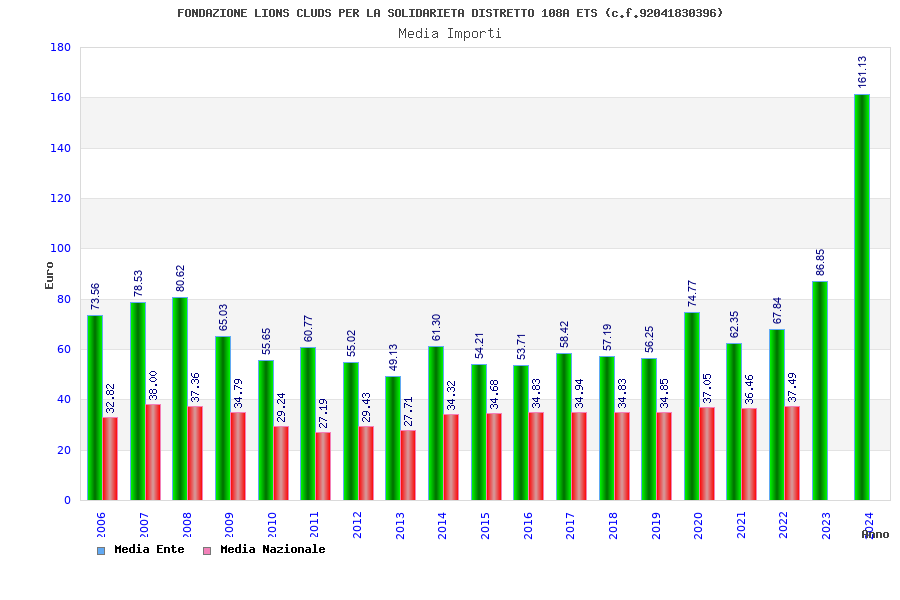
Task: Click the value label 37.05
Action: [x=707, y=388]
